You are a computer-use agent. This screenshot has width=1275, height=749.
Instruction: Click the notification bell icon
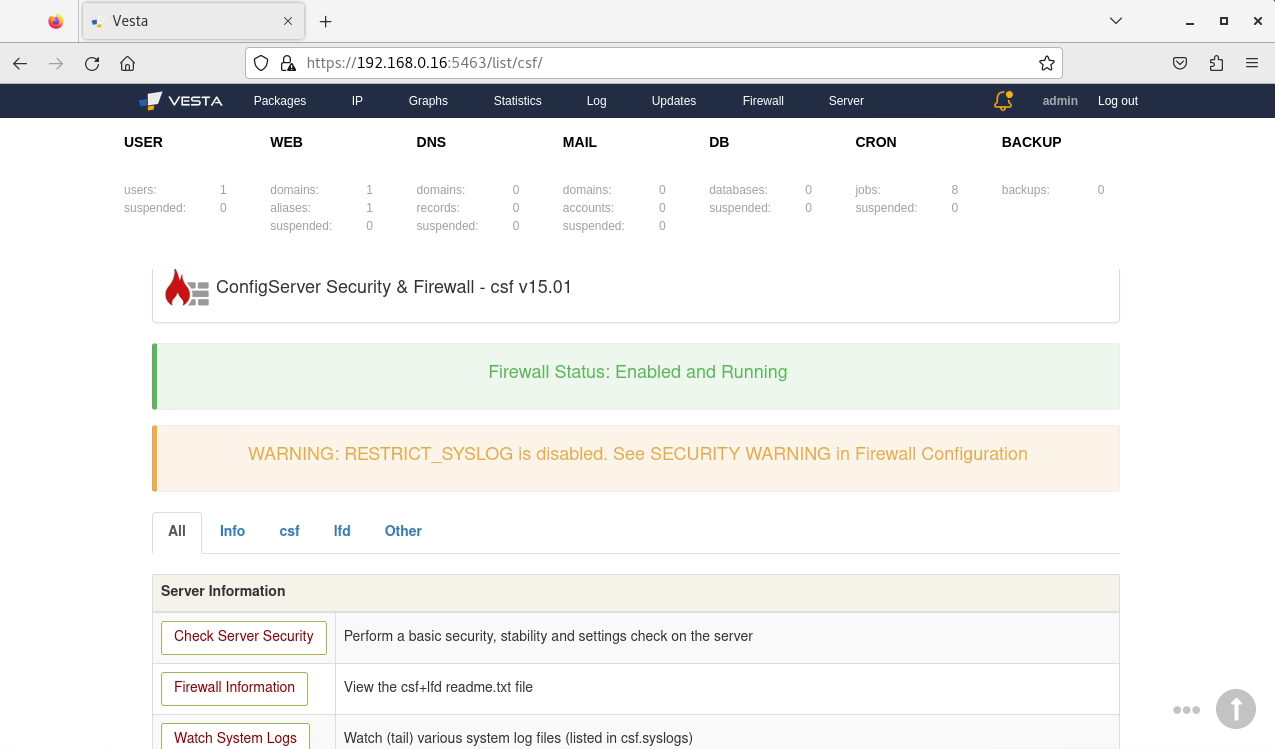tap(1002, 101)
